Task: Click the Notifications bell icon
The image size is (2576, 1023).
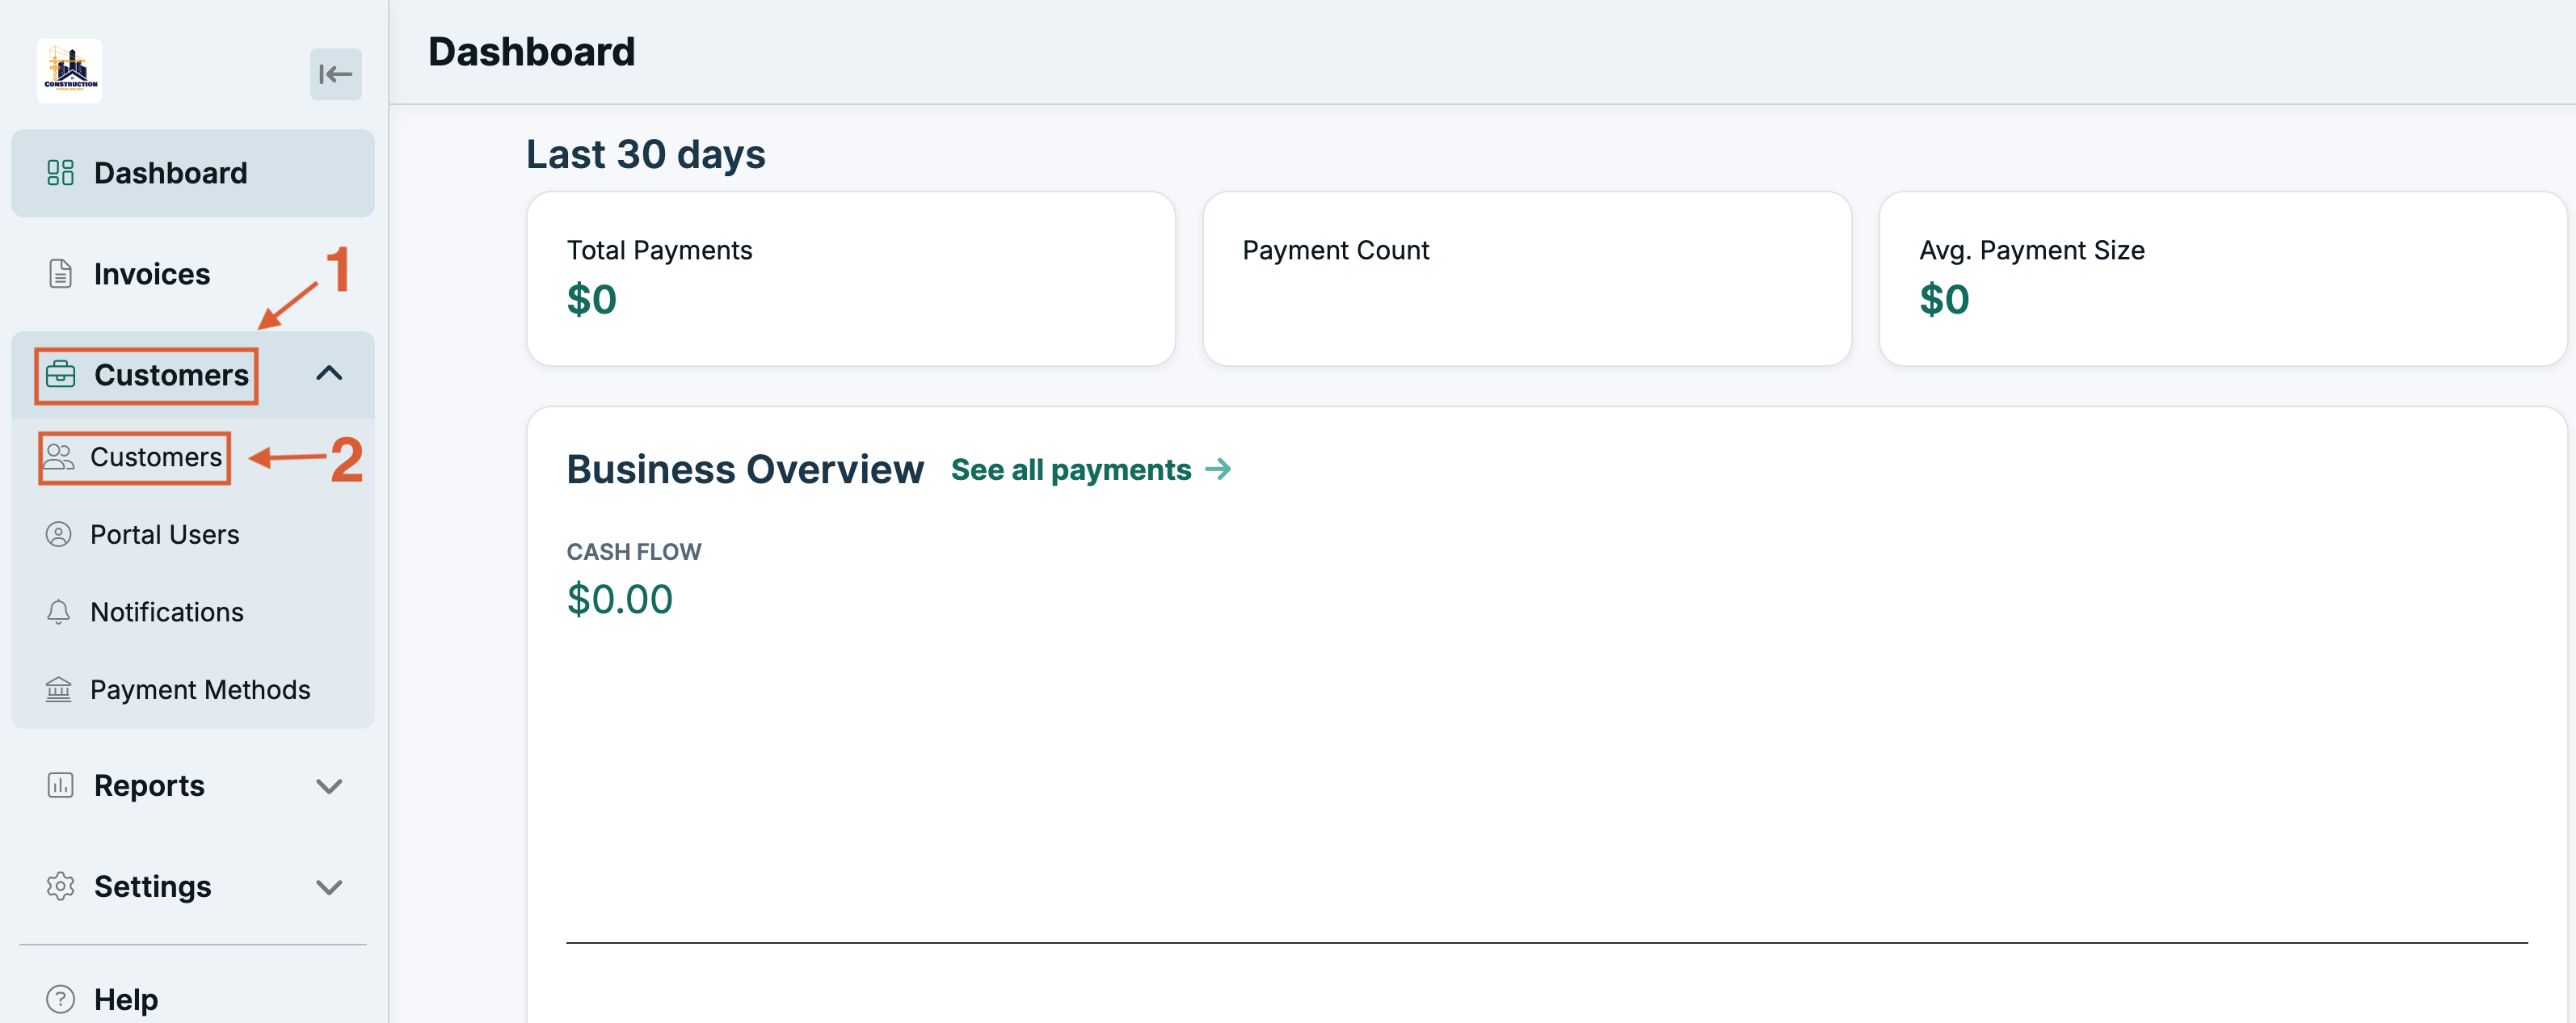Action: tap(59, 612)
